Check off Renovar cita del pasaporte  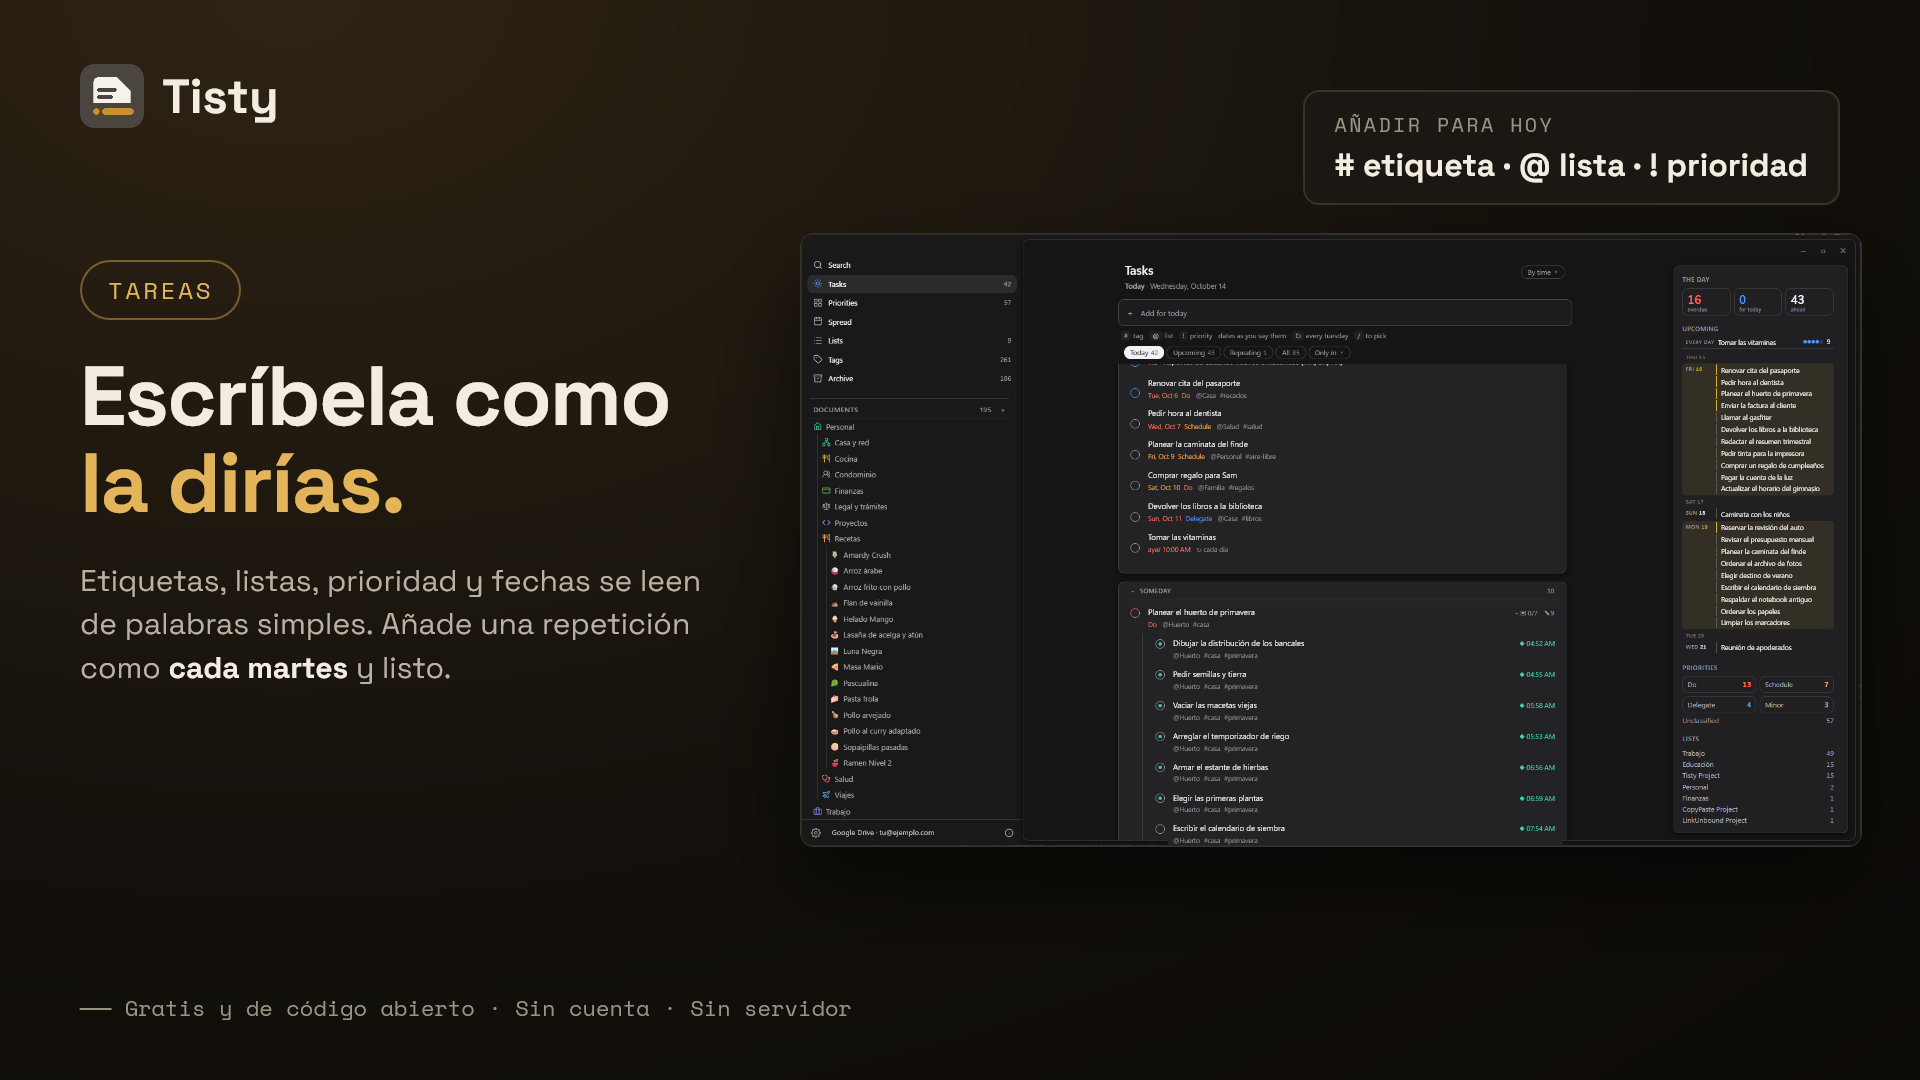[1135, 393]
